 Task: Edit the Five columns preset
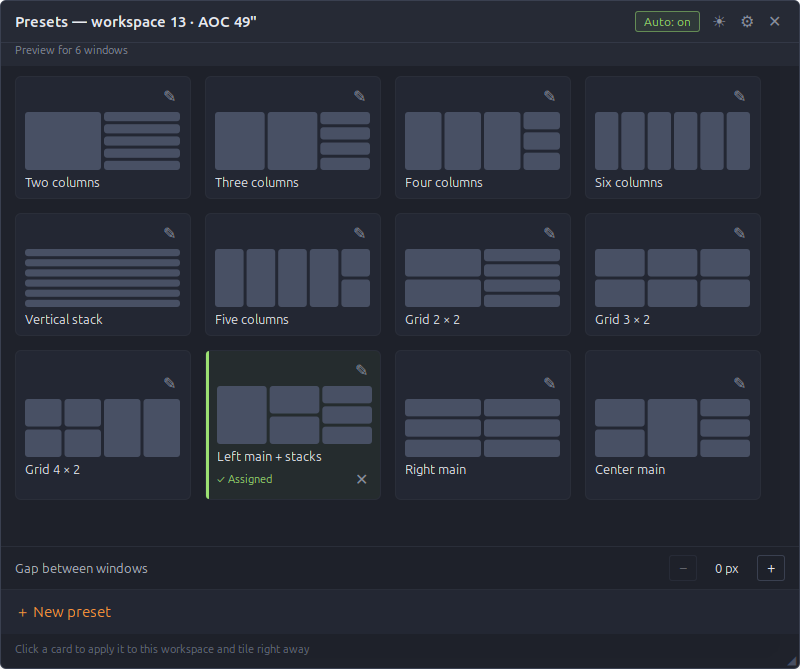point(359,233)
